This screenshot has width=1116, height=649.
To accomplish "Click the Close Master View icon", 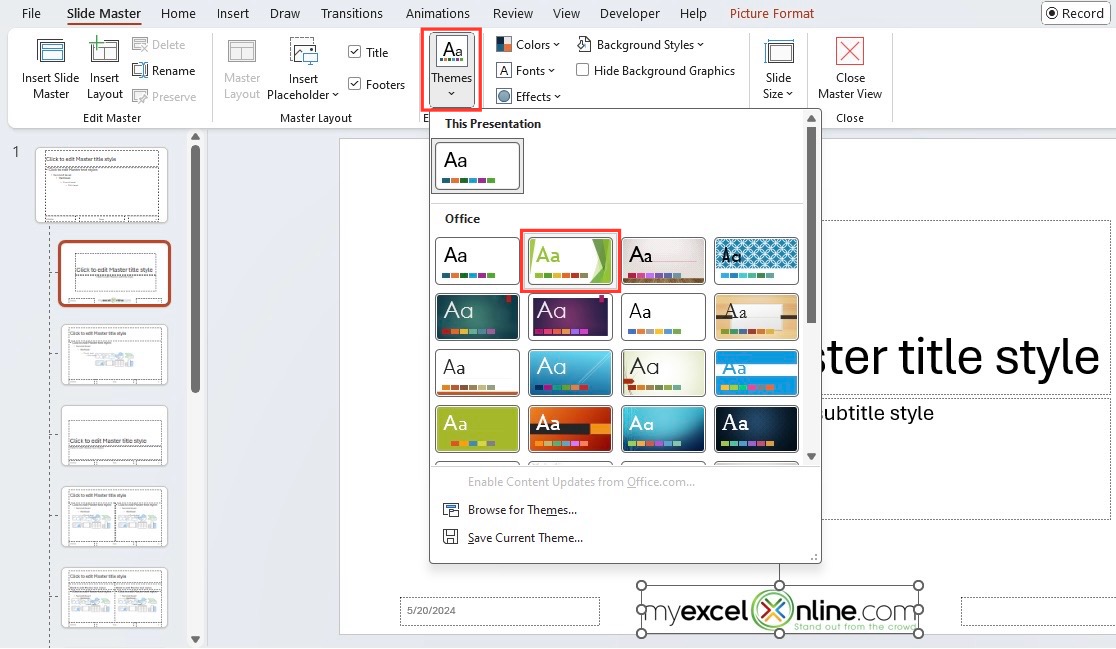I will click(x=850, y=51).
